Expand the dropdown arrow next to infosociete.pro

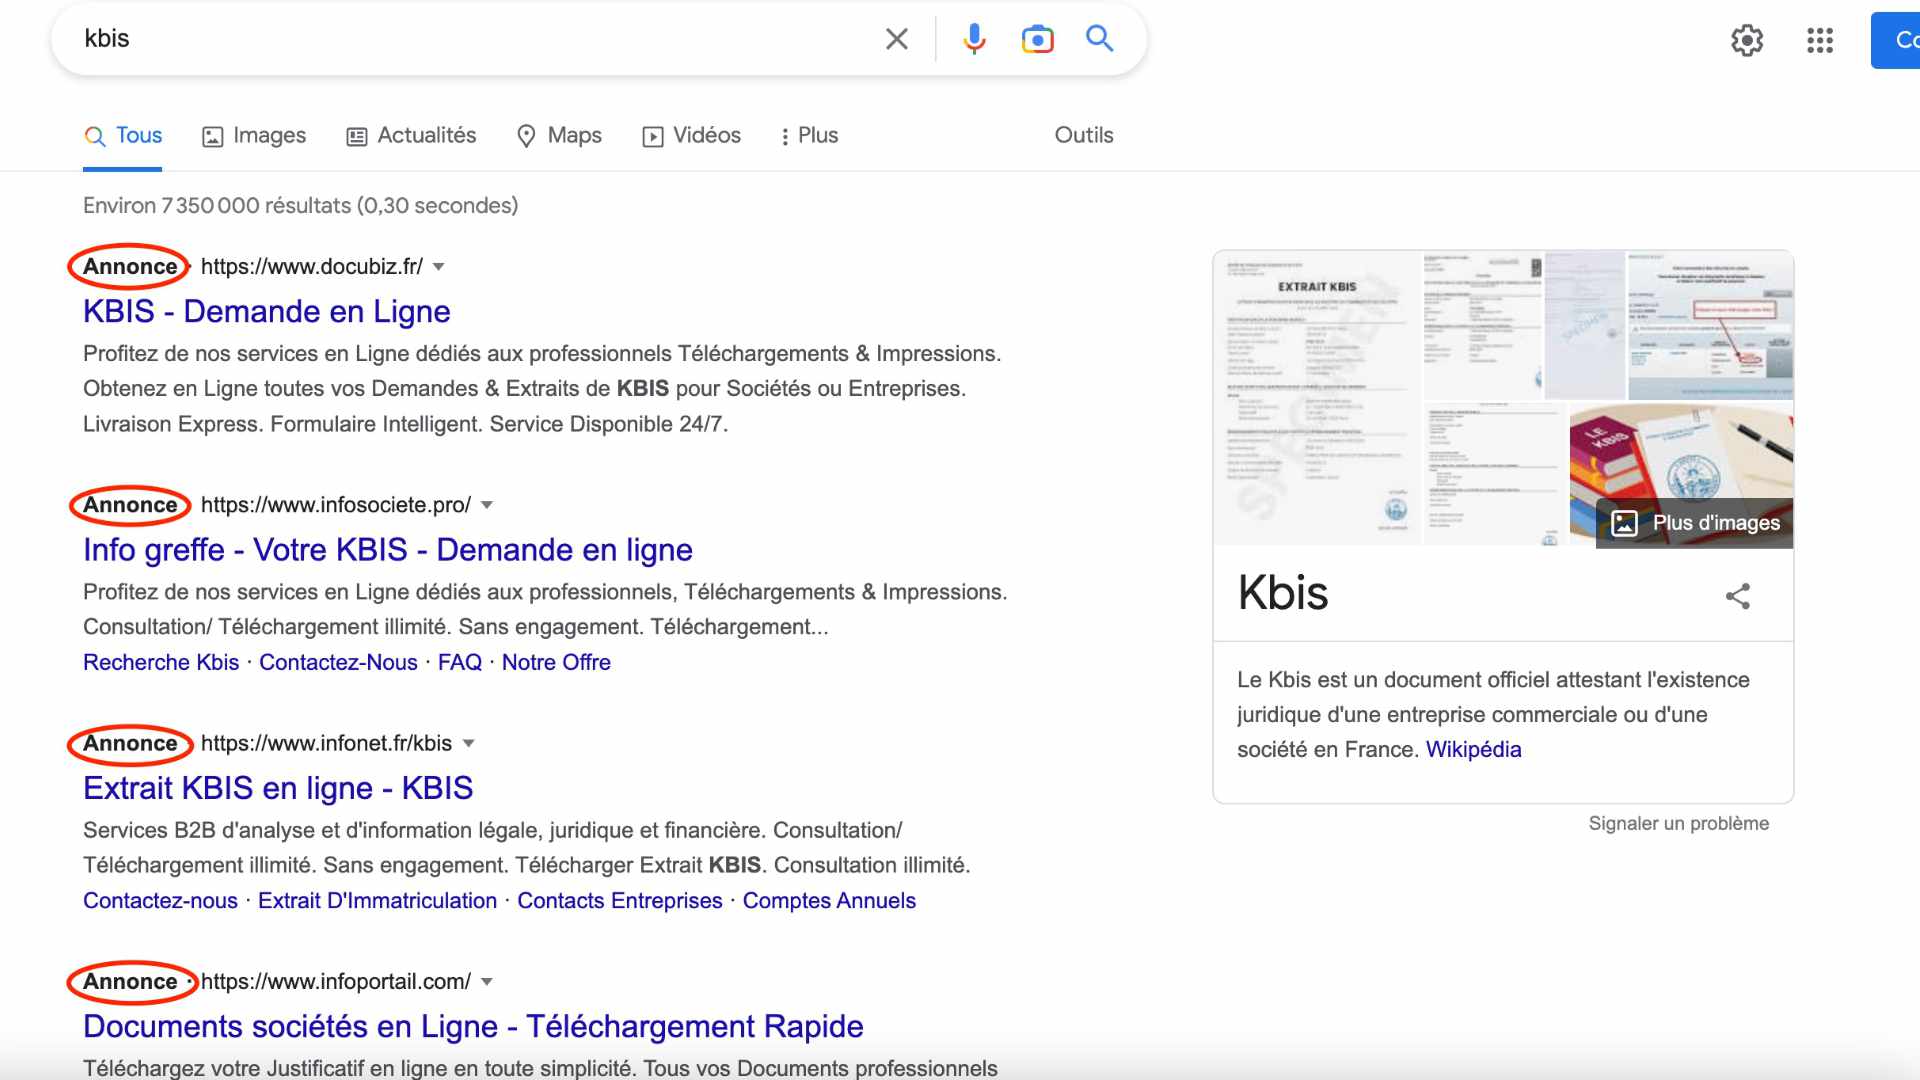tap(487, 506)
